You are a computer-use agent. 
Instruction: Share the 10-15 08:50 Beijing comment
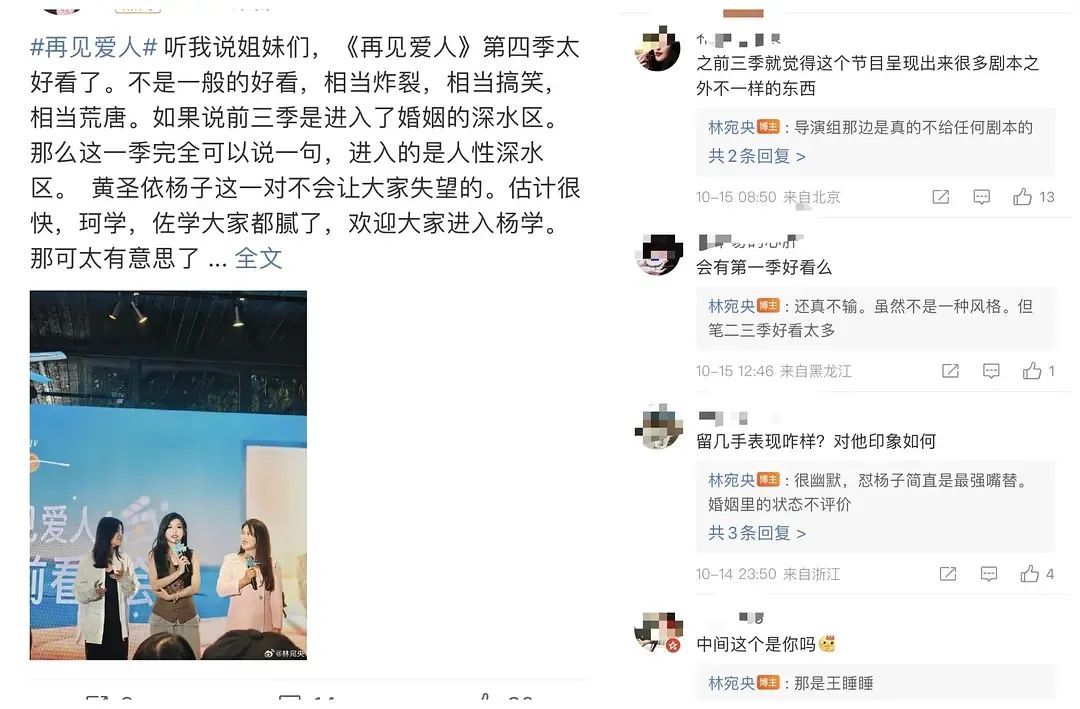click(941, 197)
